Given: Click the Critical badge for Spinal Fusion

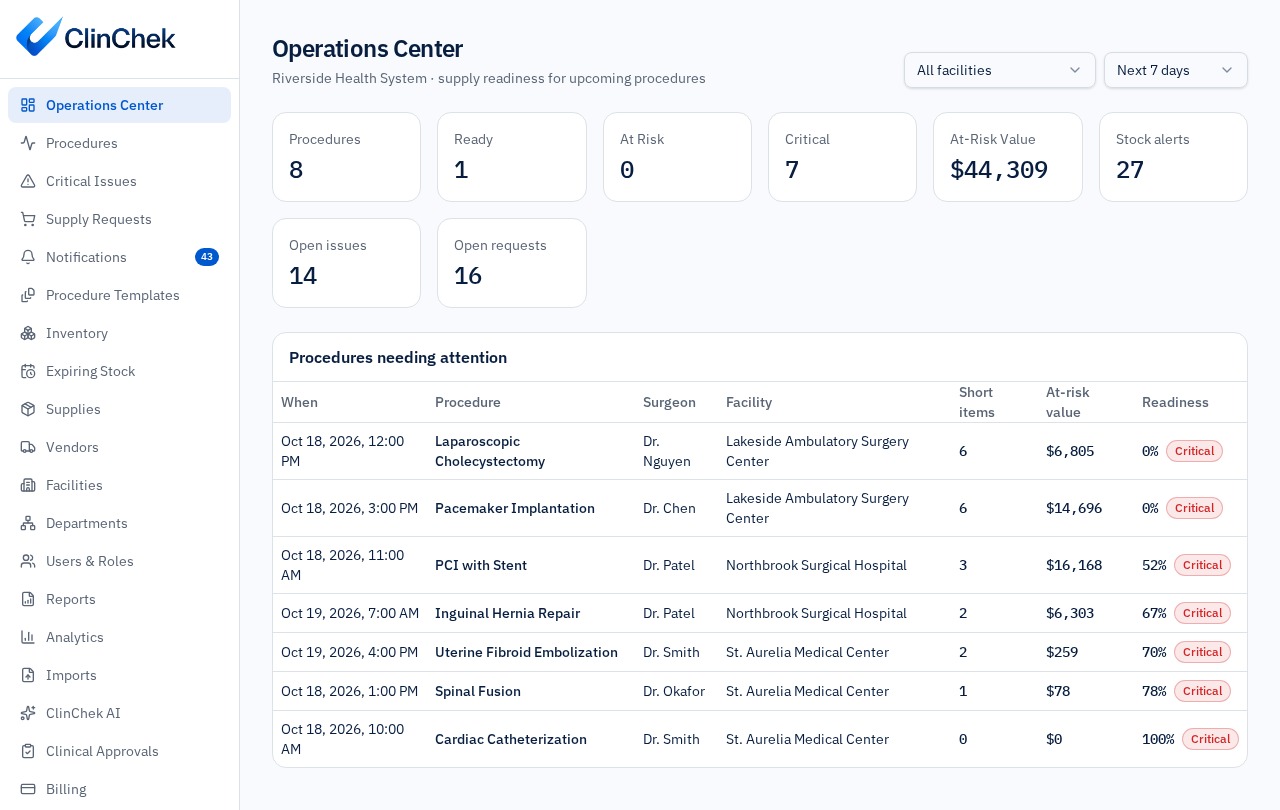Looking at the screenshot, I should pos(1202,691).
